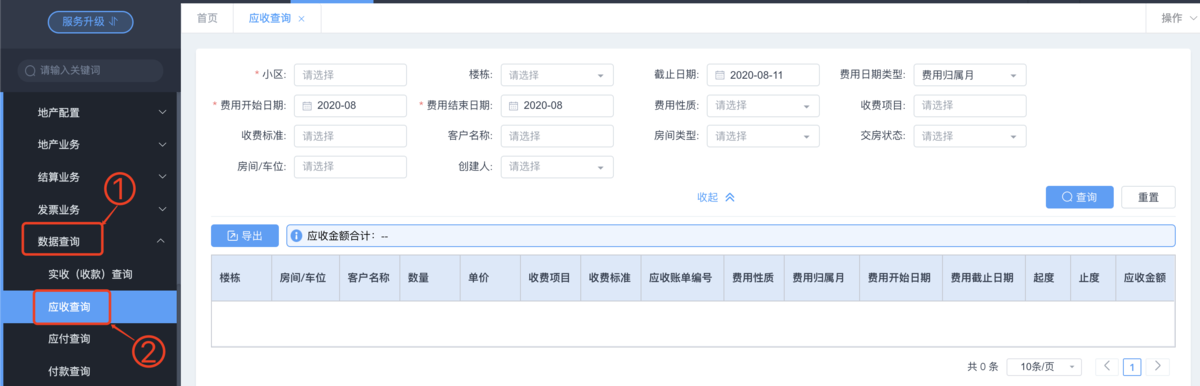
Task: Expand the 地产配置 menu
Action: click(x=90, y=112)
